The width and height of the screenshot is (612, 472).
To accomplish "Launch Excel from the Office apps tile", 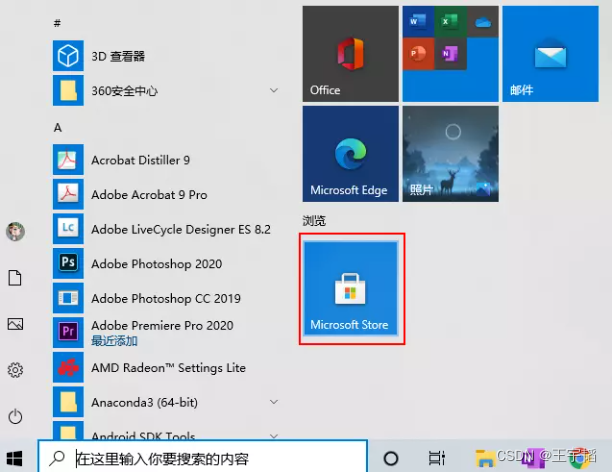I will click(450, 21).
